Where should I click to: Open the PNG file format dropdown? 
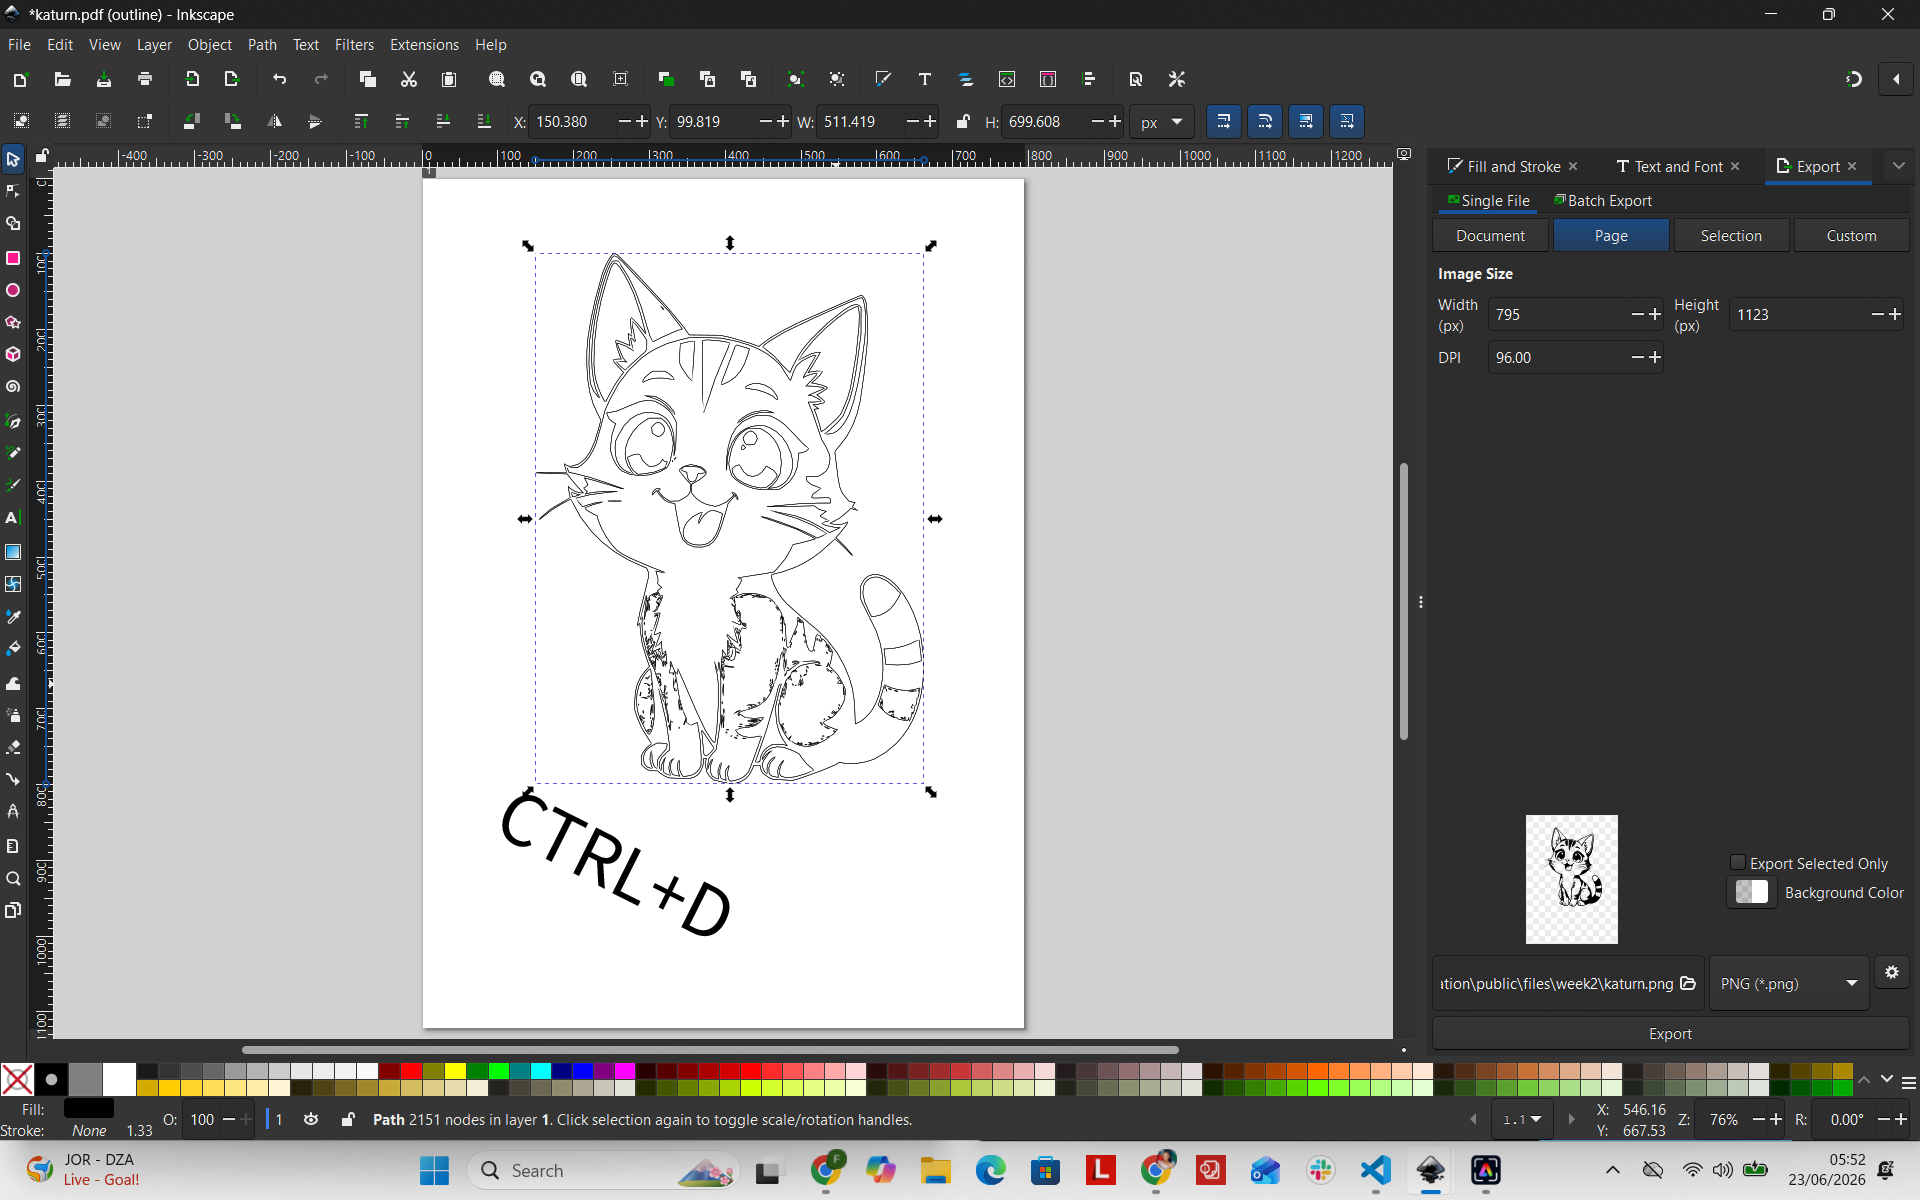[1789, 983]
